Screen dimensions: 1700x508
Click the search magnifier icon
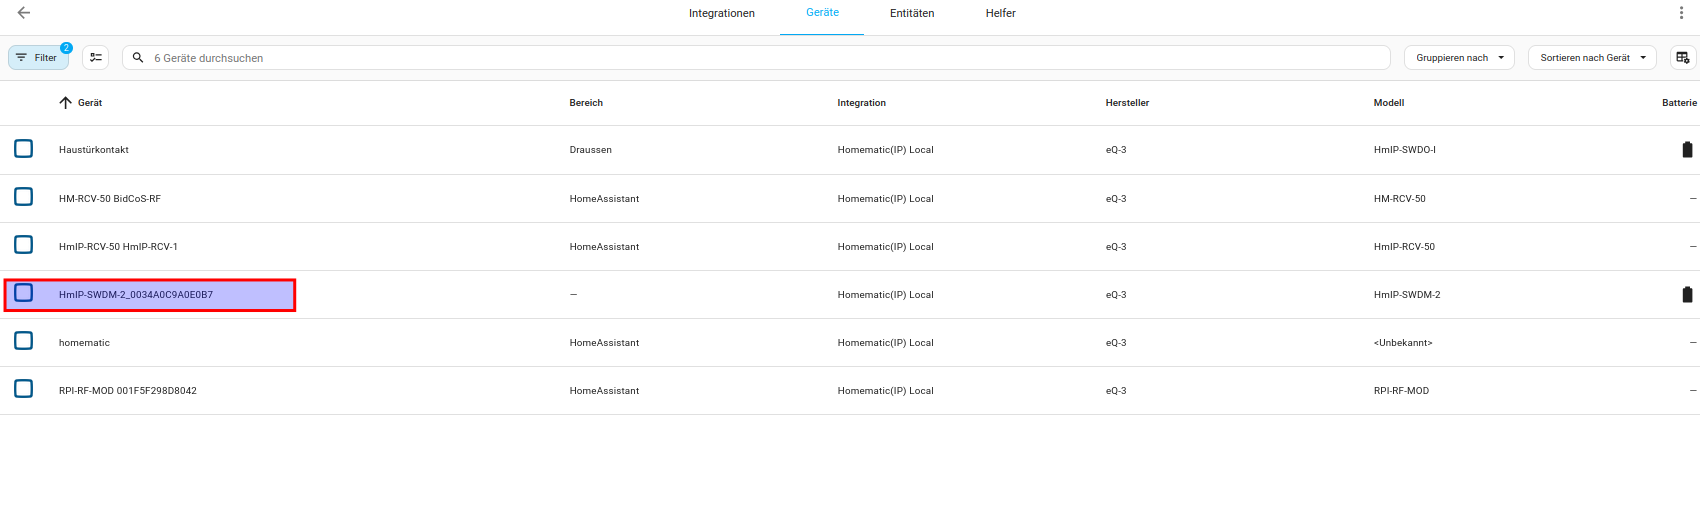coord(138,58)
